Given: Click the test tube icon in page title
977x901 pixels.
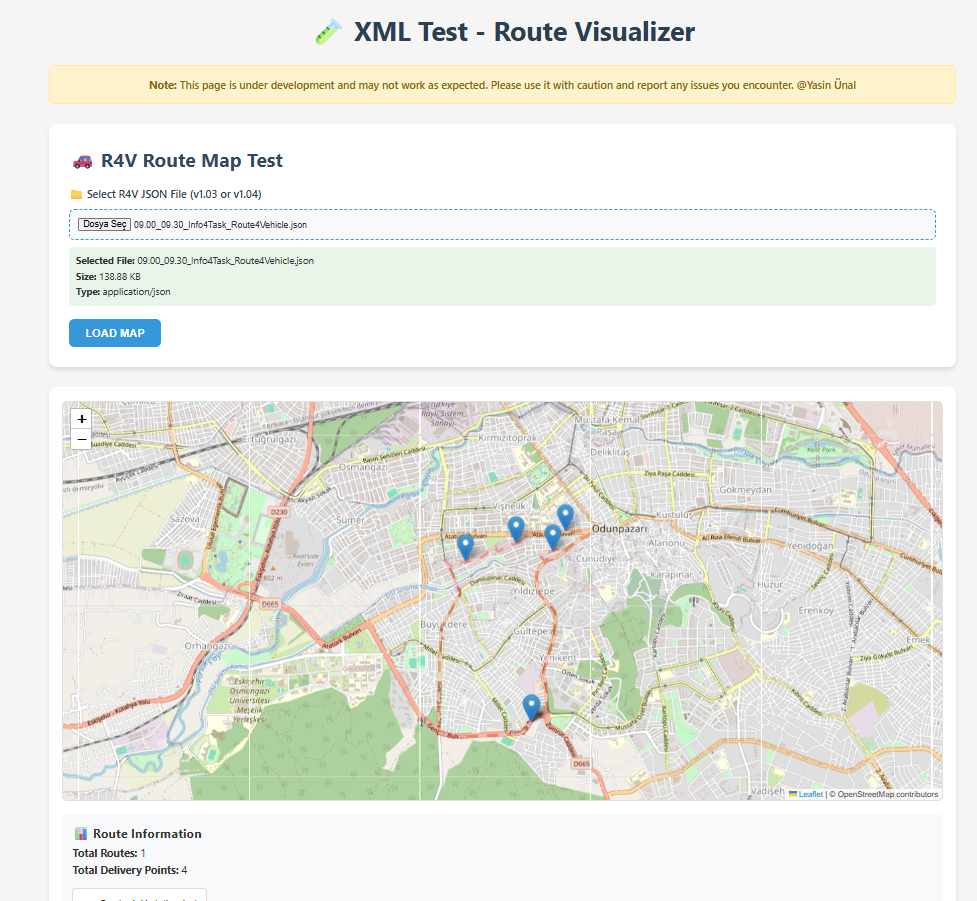Looking at the screenshot, I should pyautogui.click(x=328, y=32).
